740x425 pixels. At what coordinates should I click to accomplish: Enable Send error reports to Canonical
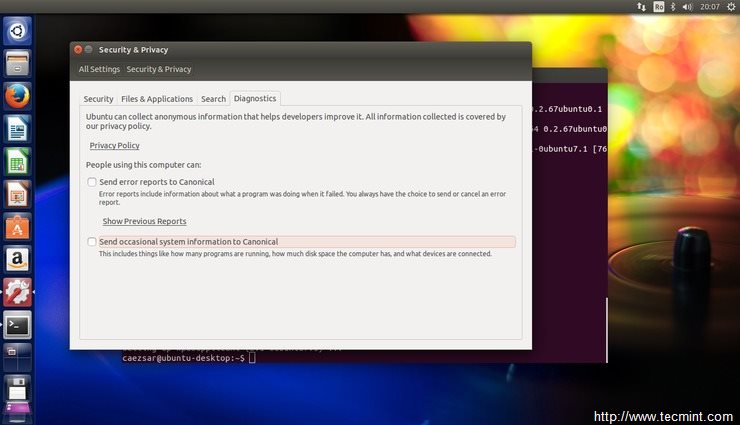(x=92, y=182)
